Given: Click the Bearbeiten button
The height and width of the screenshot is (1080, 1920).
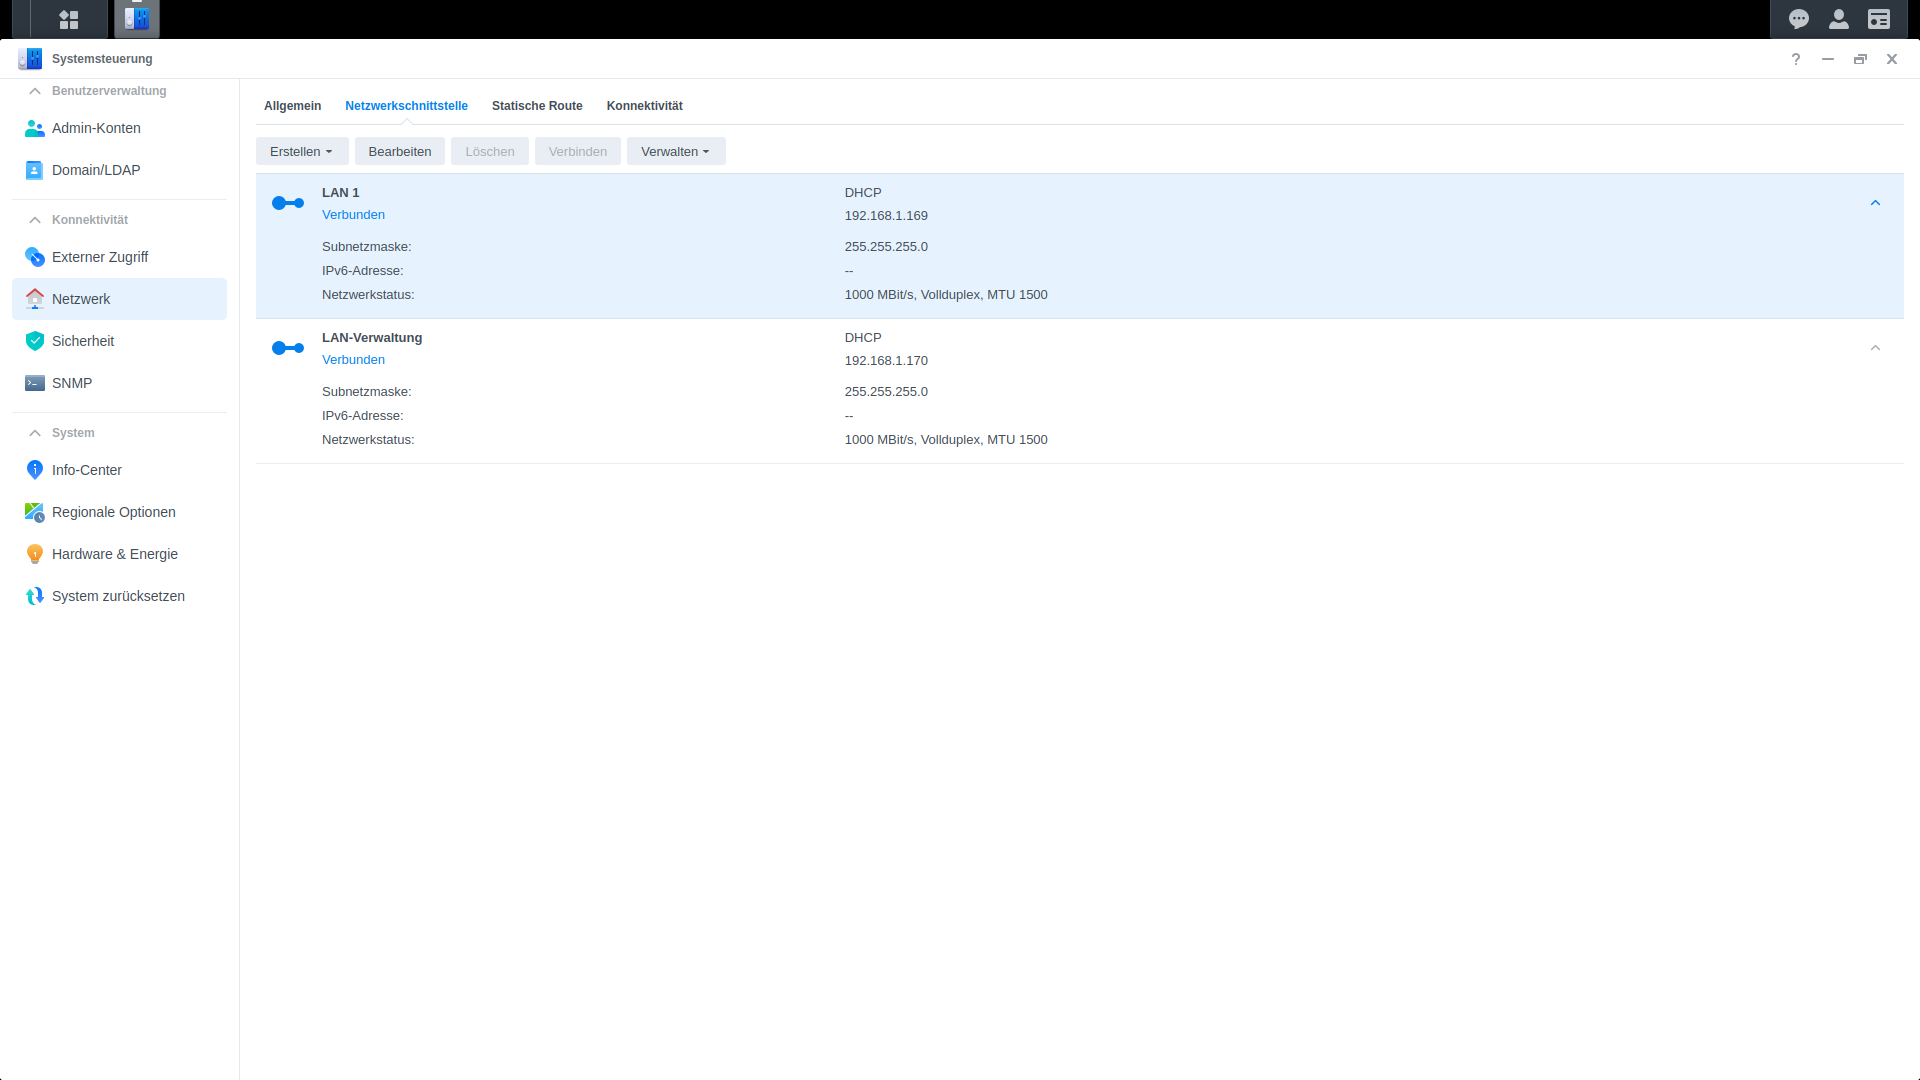Looking at the screenshot, I should 399,152.
